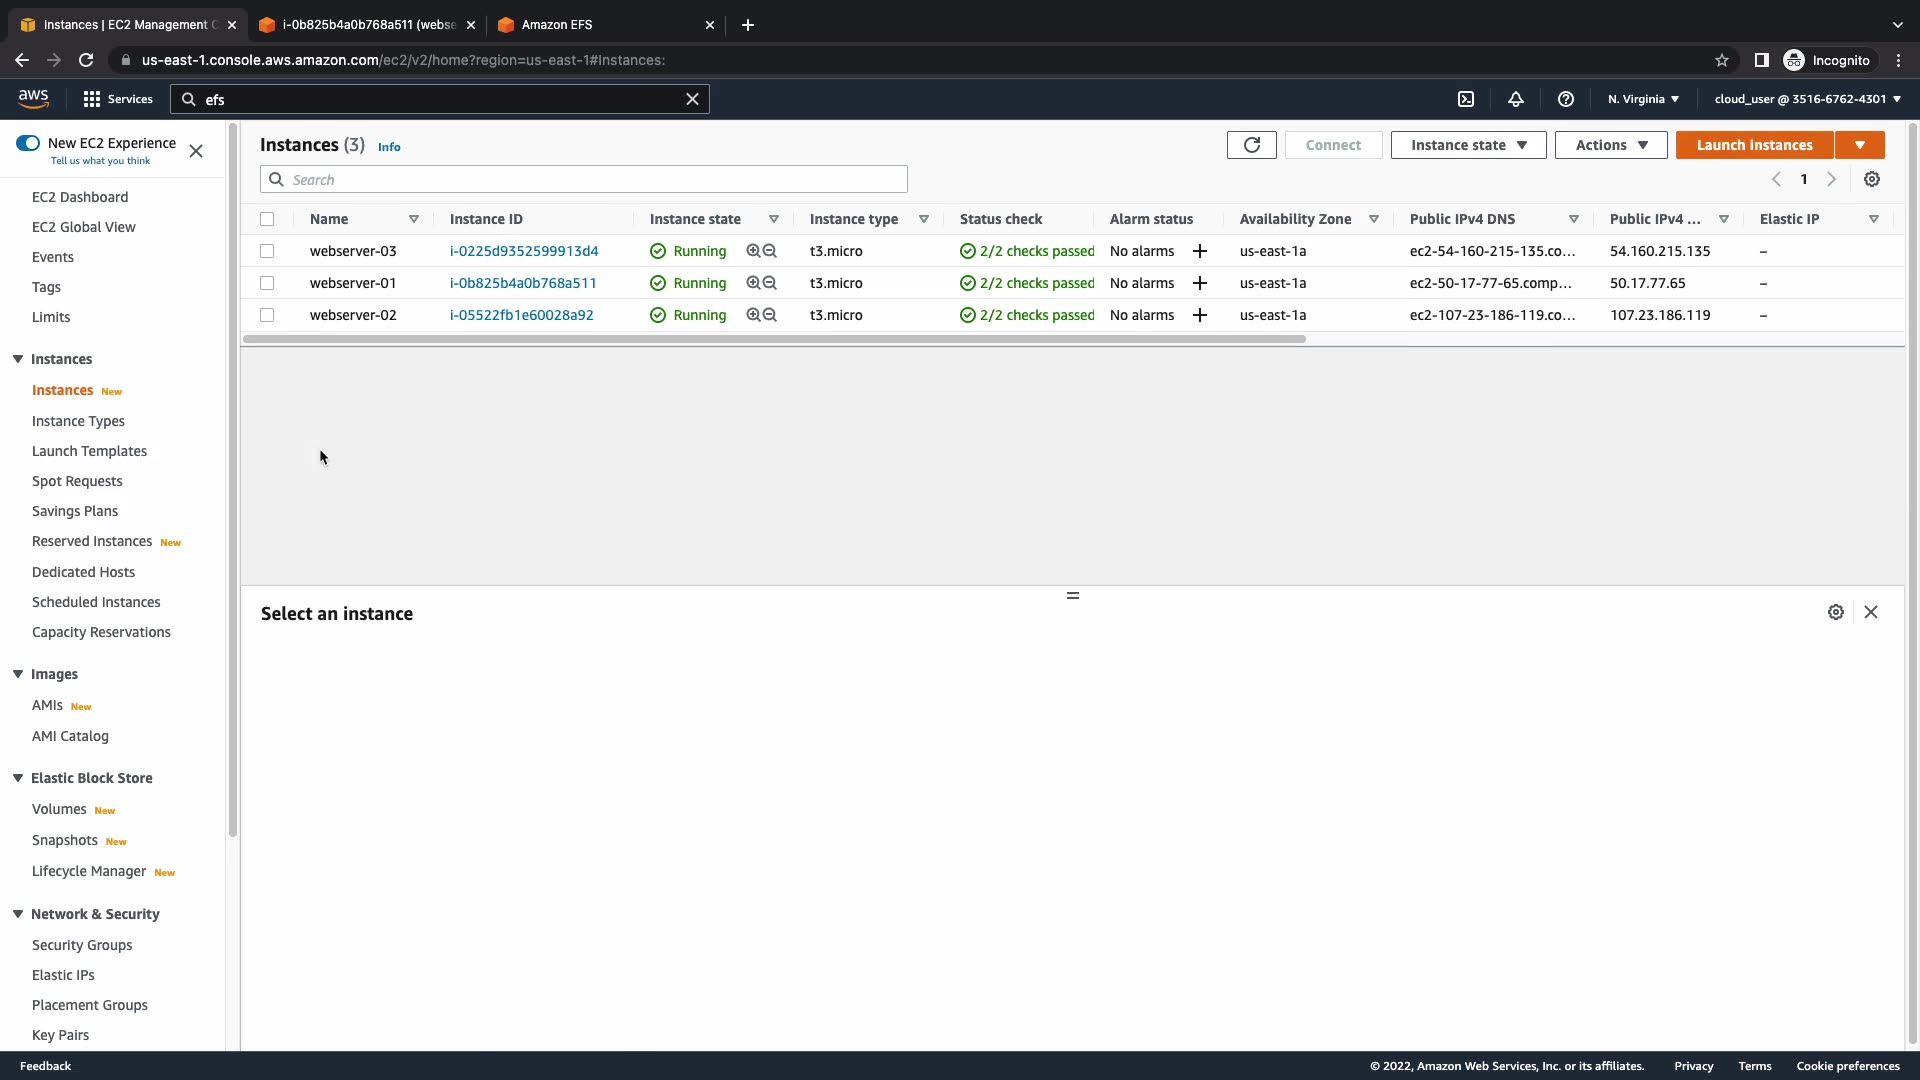Open Security Groups in sidebar

(82, 945)
